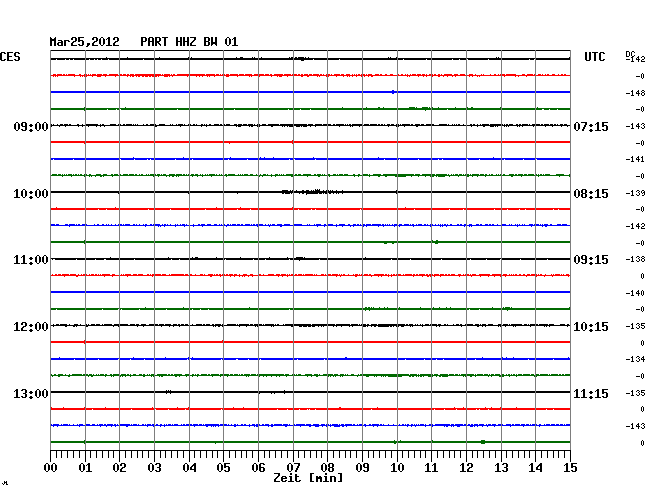The width and height of the screenshot is (650, 494).
Task: Click the PART HHZ BW 01 station title
Action: (189, 42)
